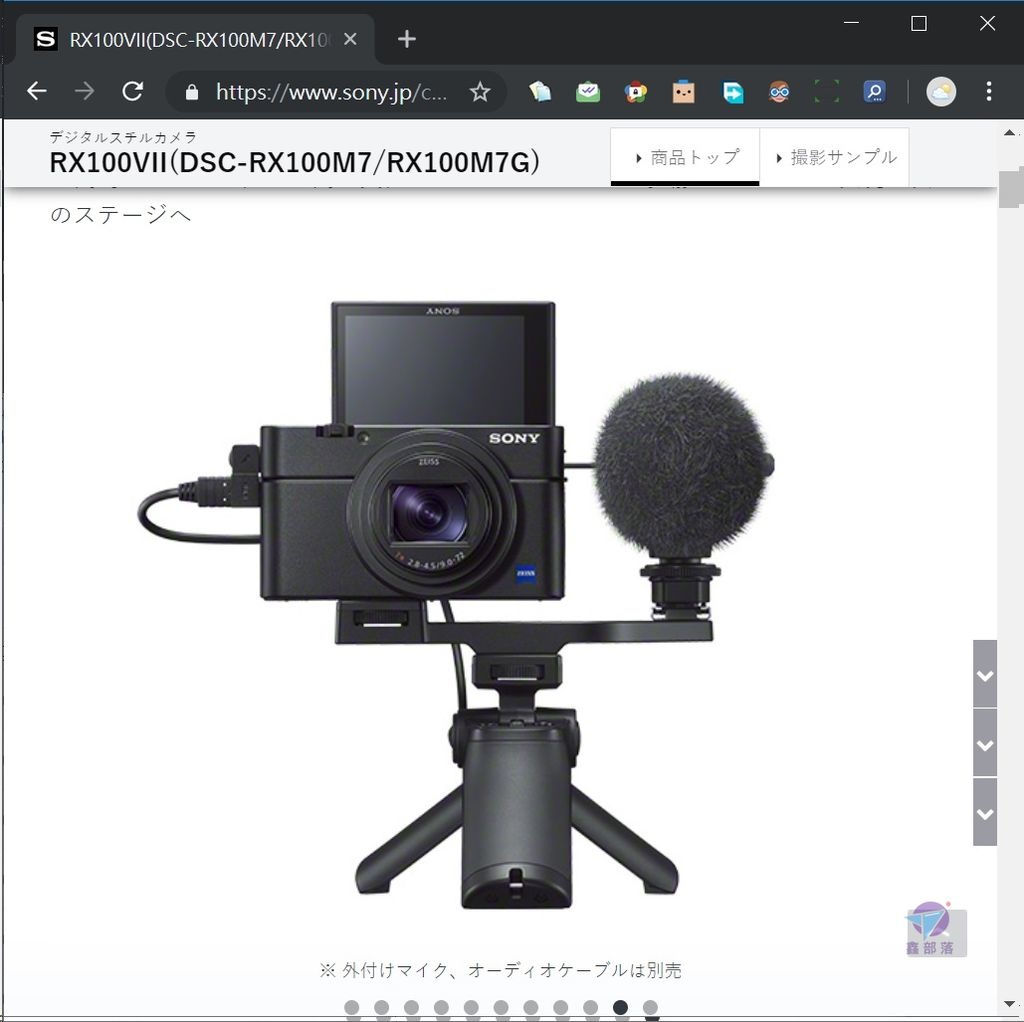This screenshot has width=1024, height=1022.
Task: Click the RX100VII(DSC-RX100M7/RX100M7G) page heading
Action: tap(295, 163)
